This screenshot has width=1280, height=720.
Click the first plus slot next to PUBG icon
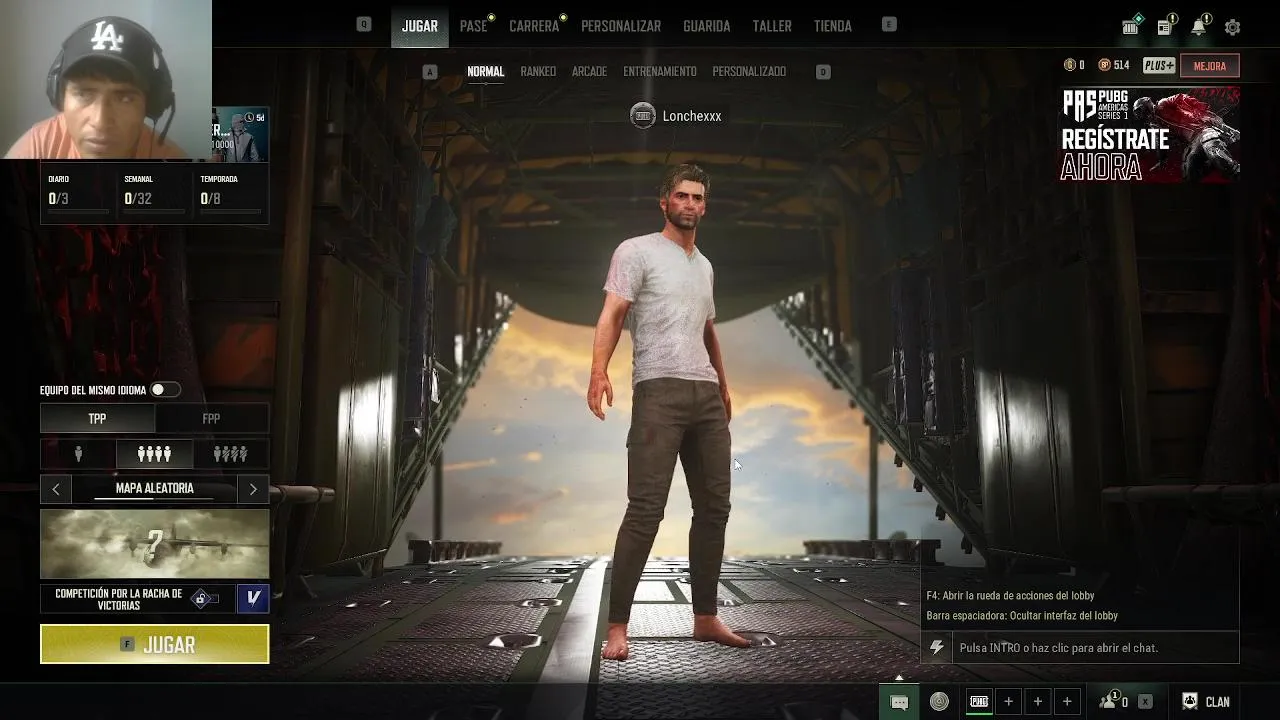[x=1008, y=702]
